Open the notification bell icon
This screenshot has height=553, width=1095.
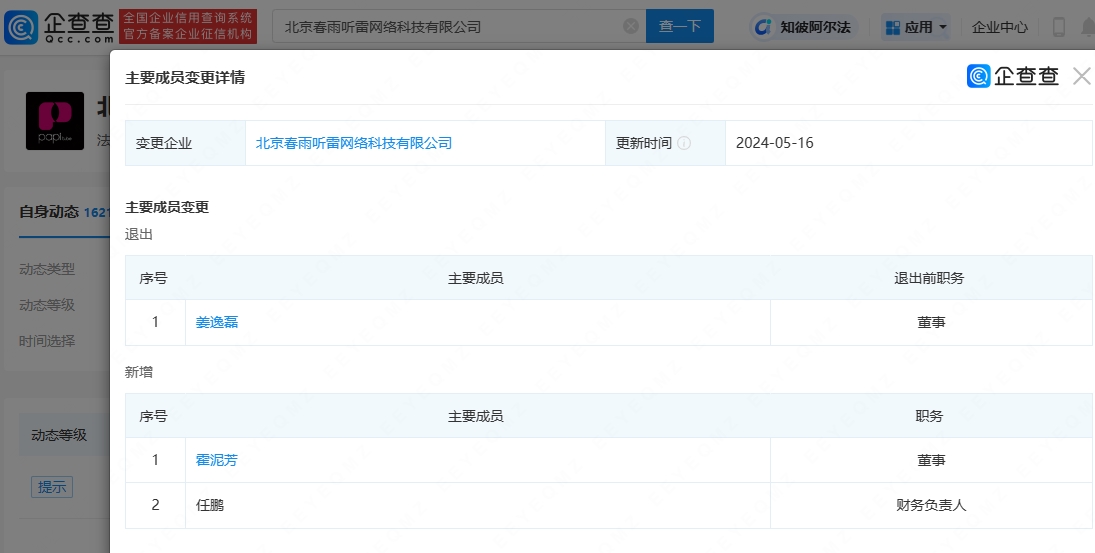point(1087,28)
